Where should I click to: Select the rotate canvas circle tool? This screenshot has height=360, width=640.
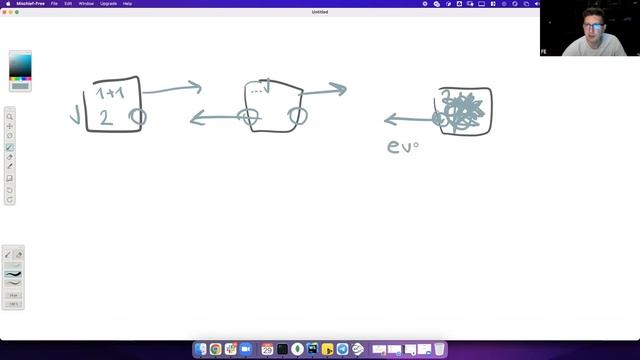coord(10,136)
